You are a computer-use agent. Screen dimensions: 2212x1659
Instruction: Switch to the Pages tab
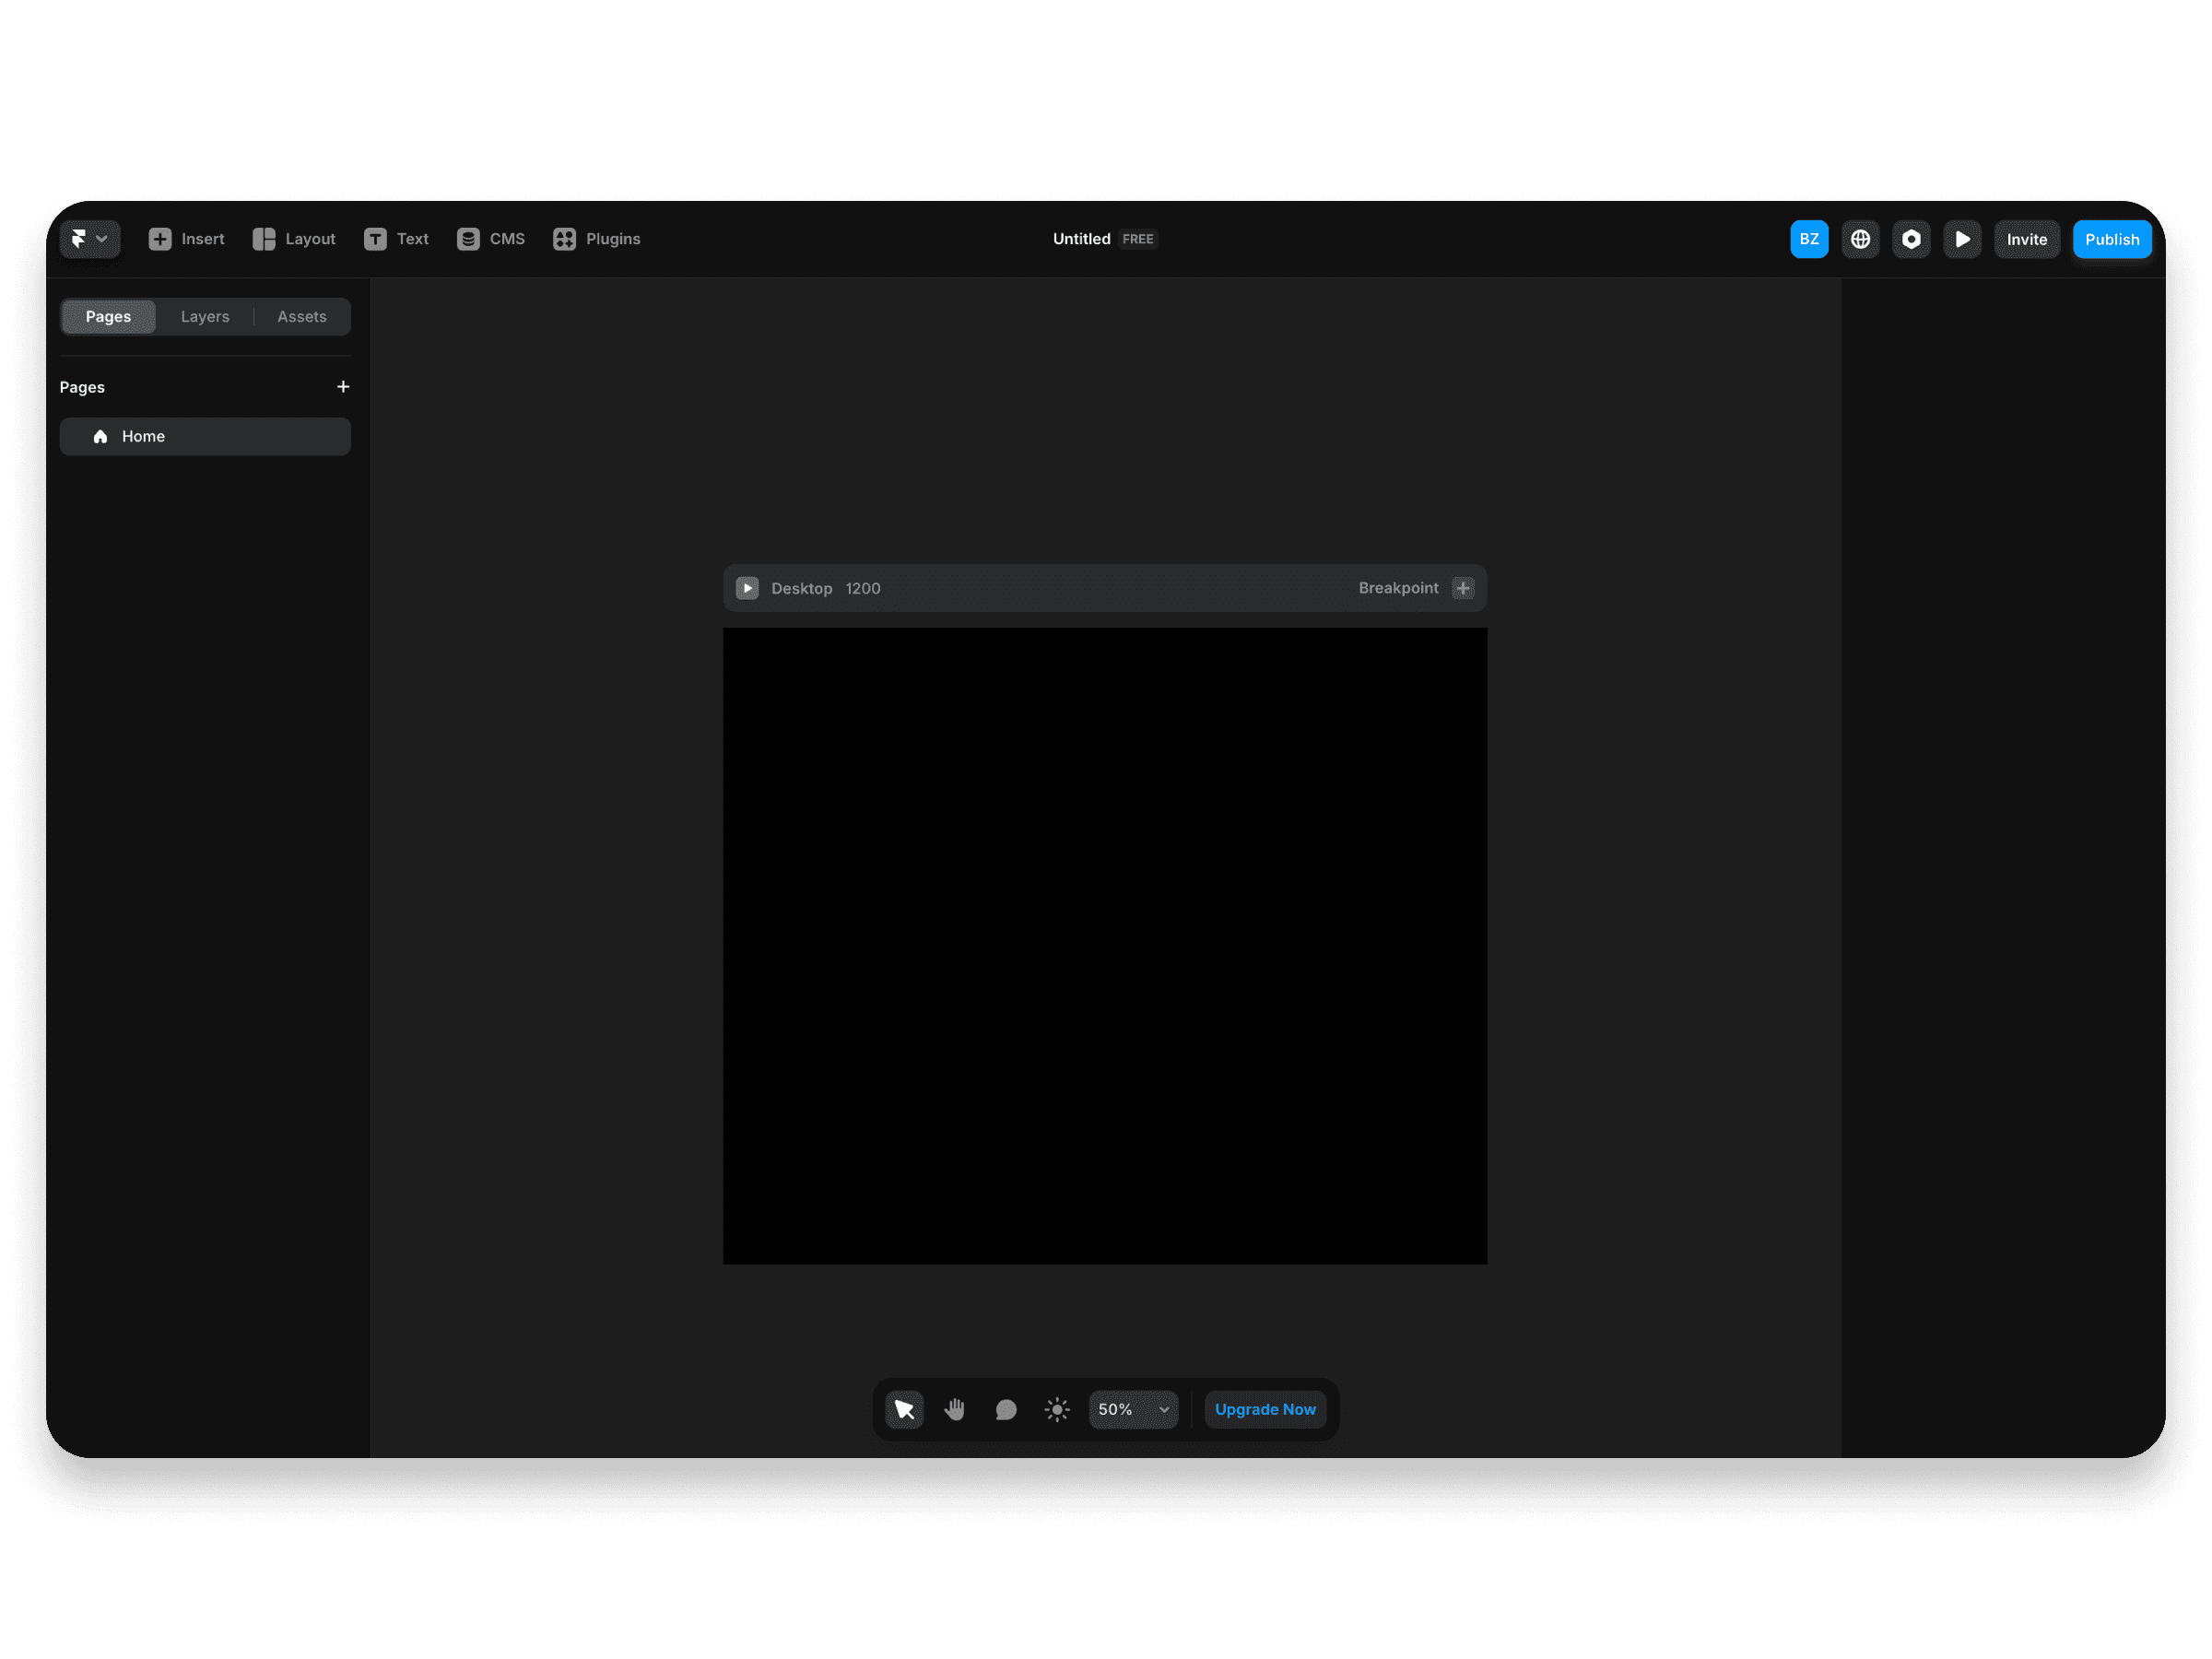click(x=108, y=316)
